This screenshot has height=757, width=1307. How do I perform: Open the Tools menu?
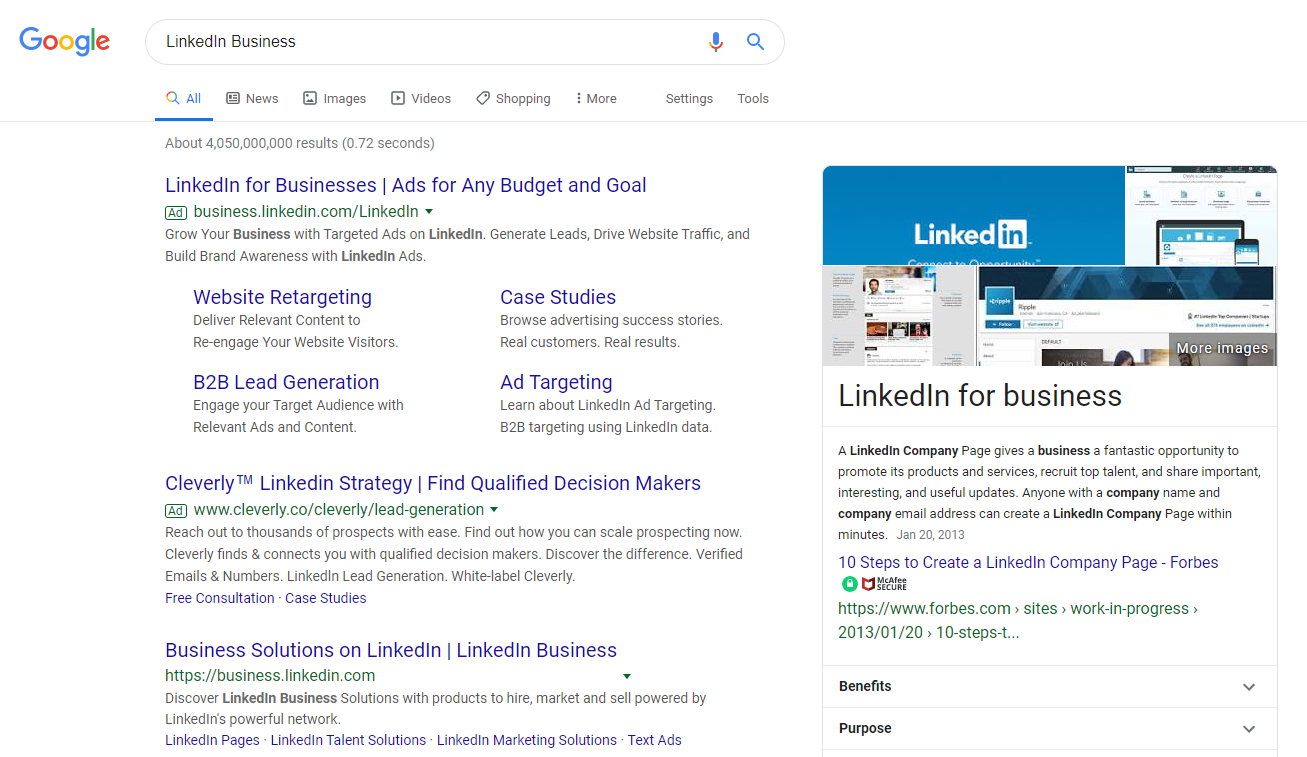(x=753, y=98)
